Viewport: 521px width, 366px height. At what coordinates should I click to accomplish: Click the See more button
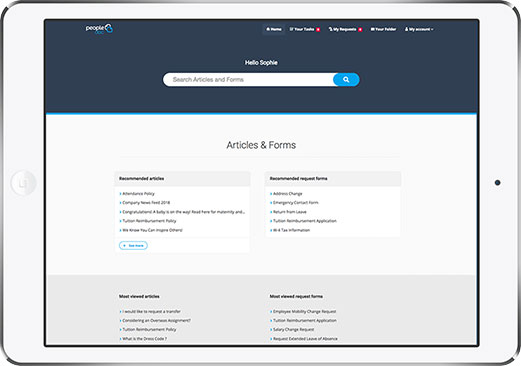point(133,246)
